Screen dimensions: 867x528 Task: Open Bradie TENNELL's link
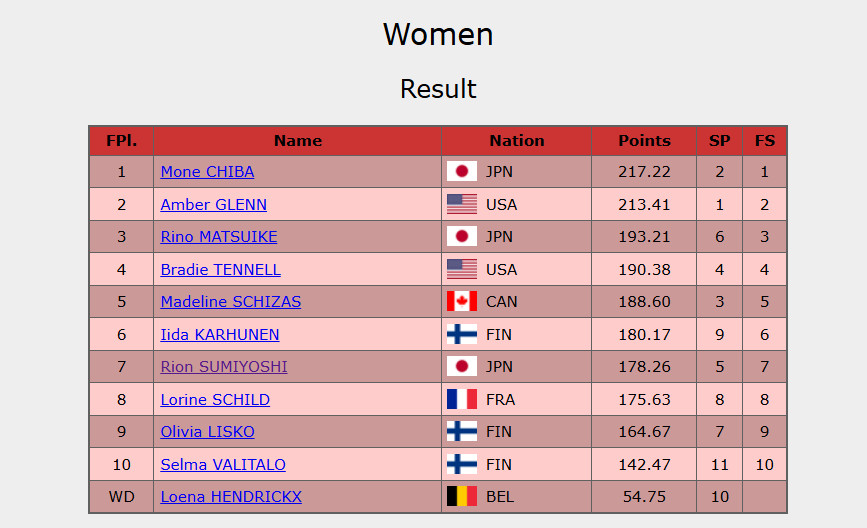point(220,270)
